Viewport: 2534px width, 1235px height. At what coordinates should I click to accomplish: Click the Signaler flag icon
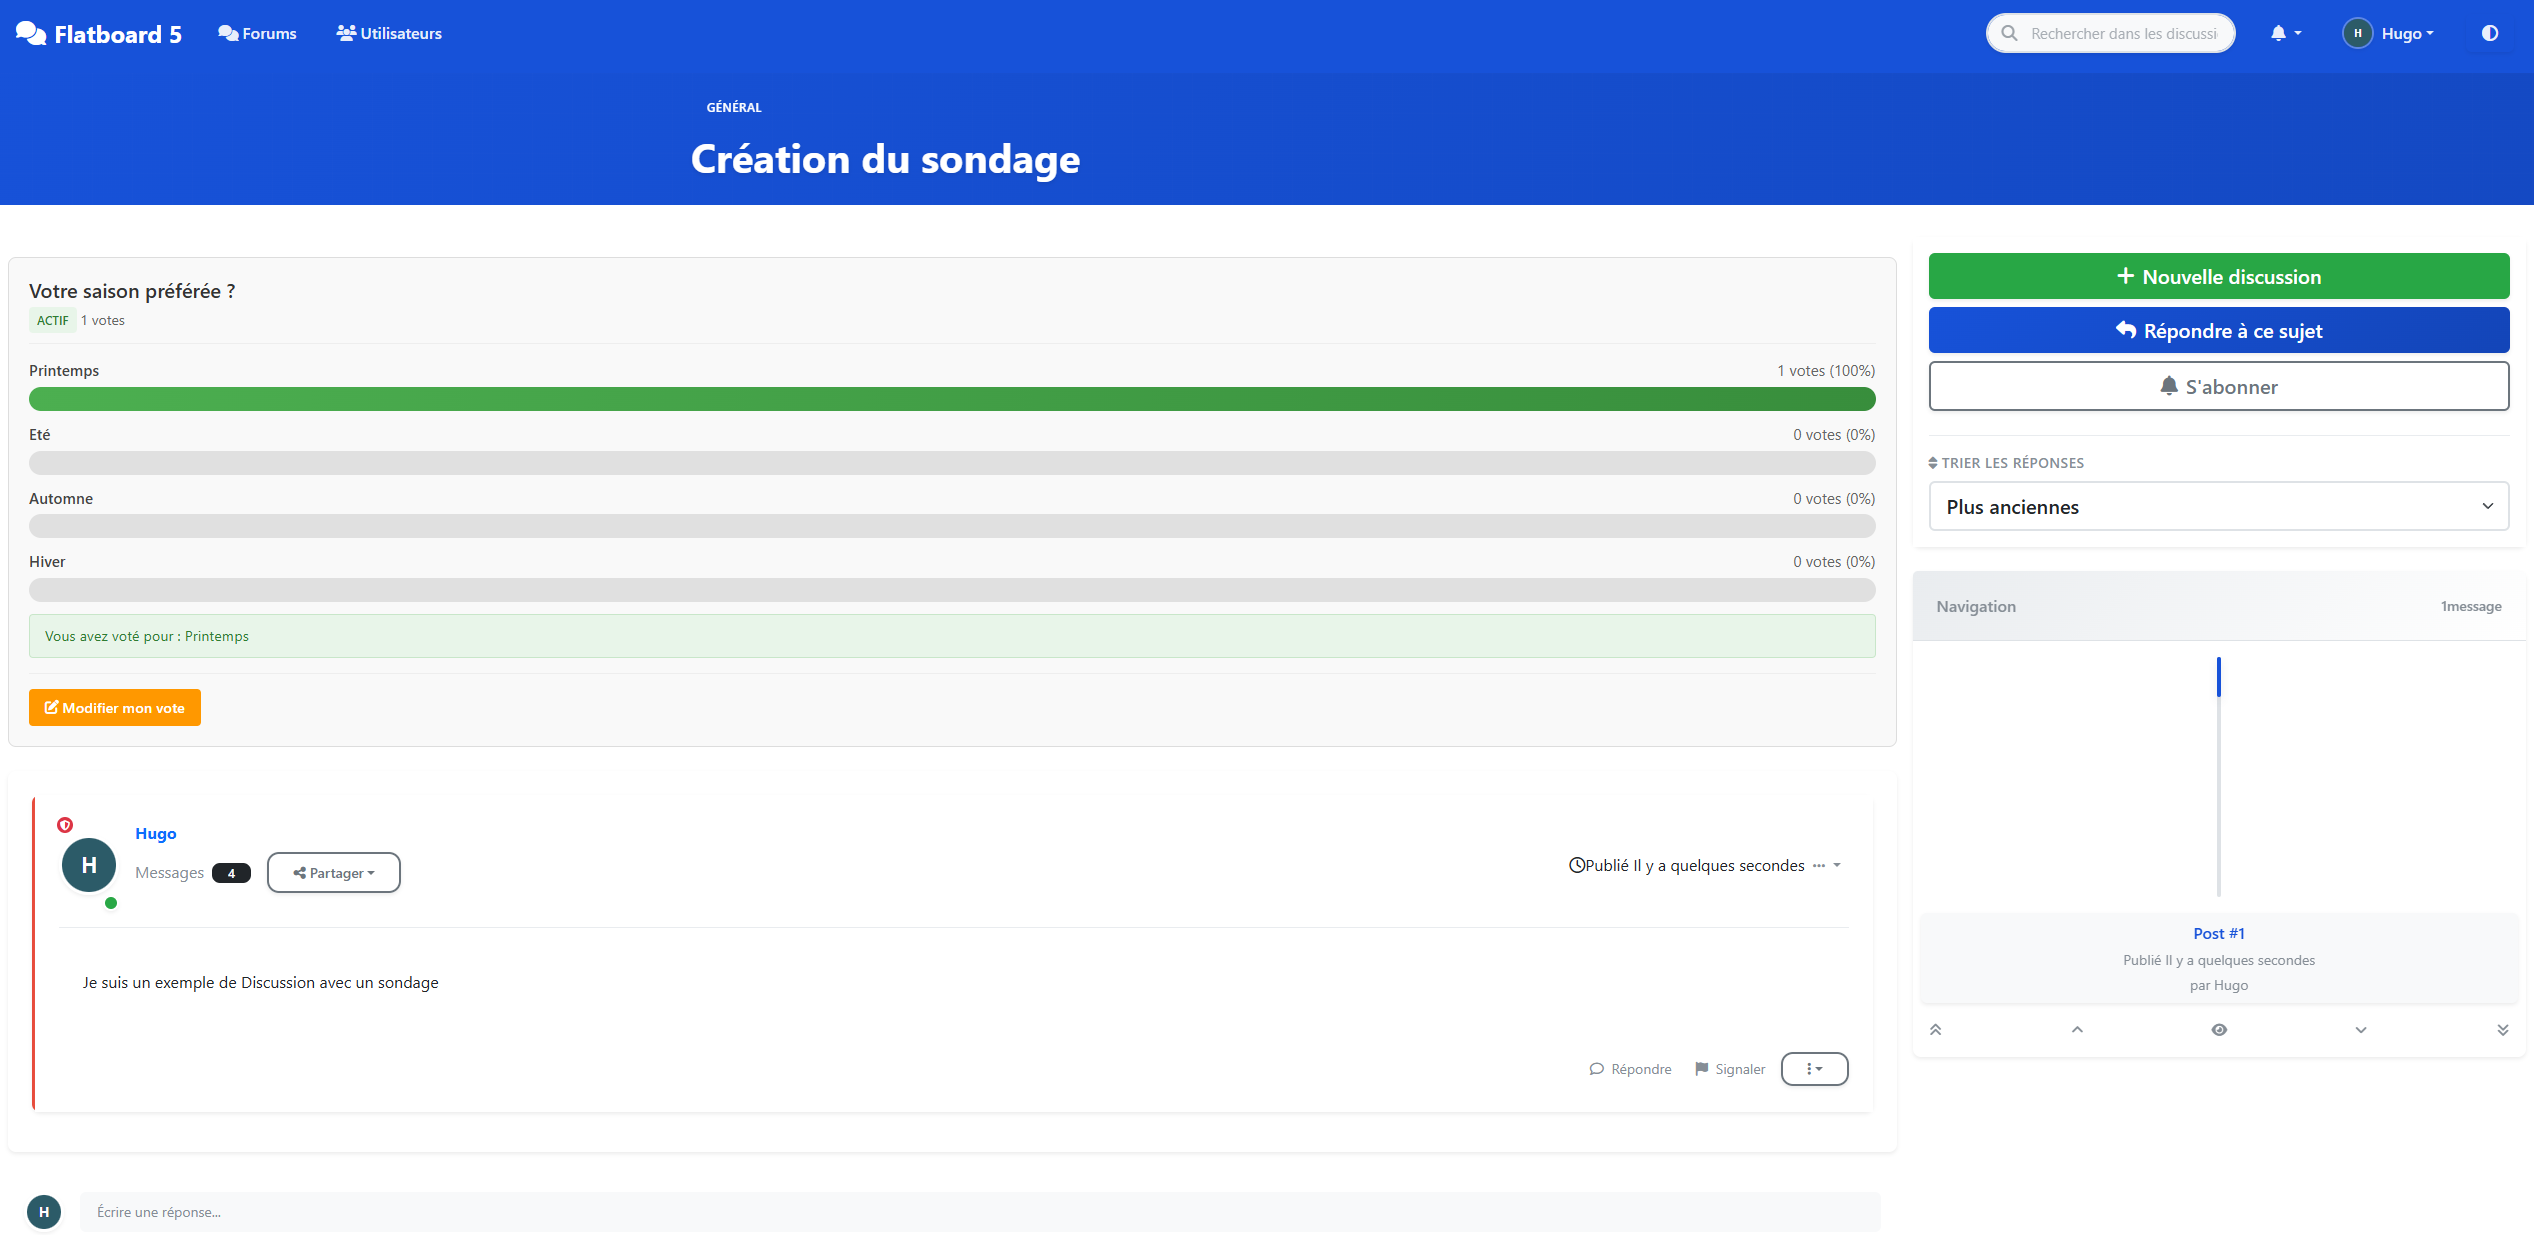(x=1702, y=1069)
